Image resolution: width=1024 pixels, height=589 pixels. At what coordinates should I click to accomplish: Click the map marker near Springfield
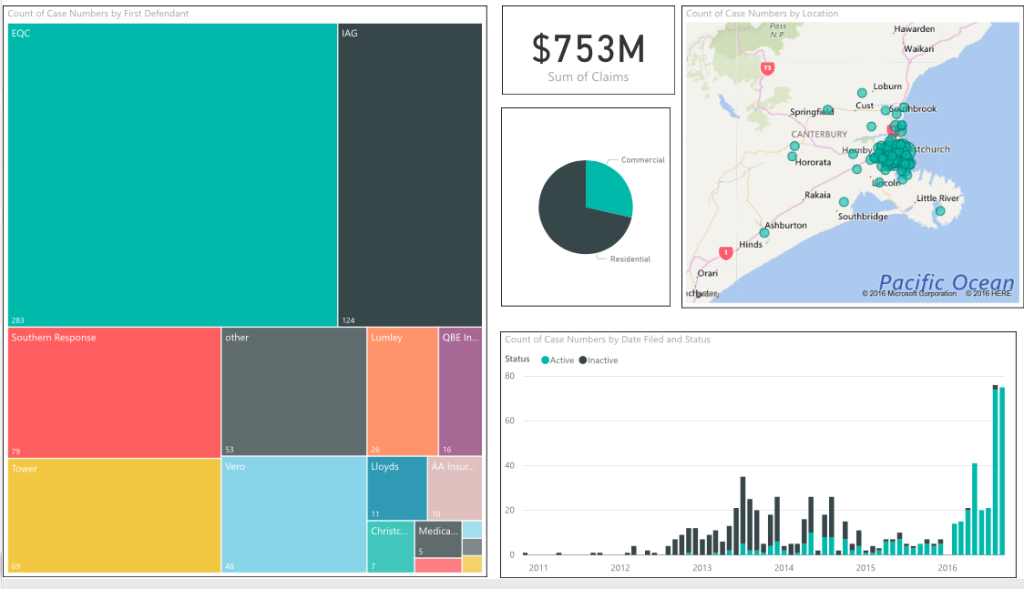tap(828, 110)
